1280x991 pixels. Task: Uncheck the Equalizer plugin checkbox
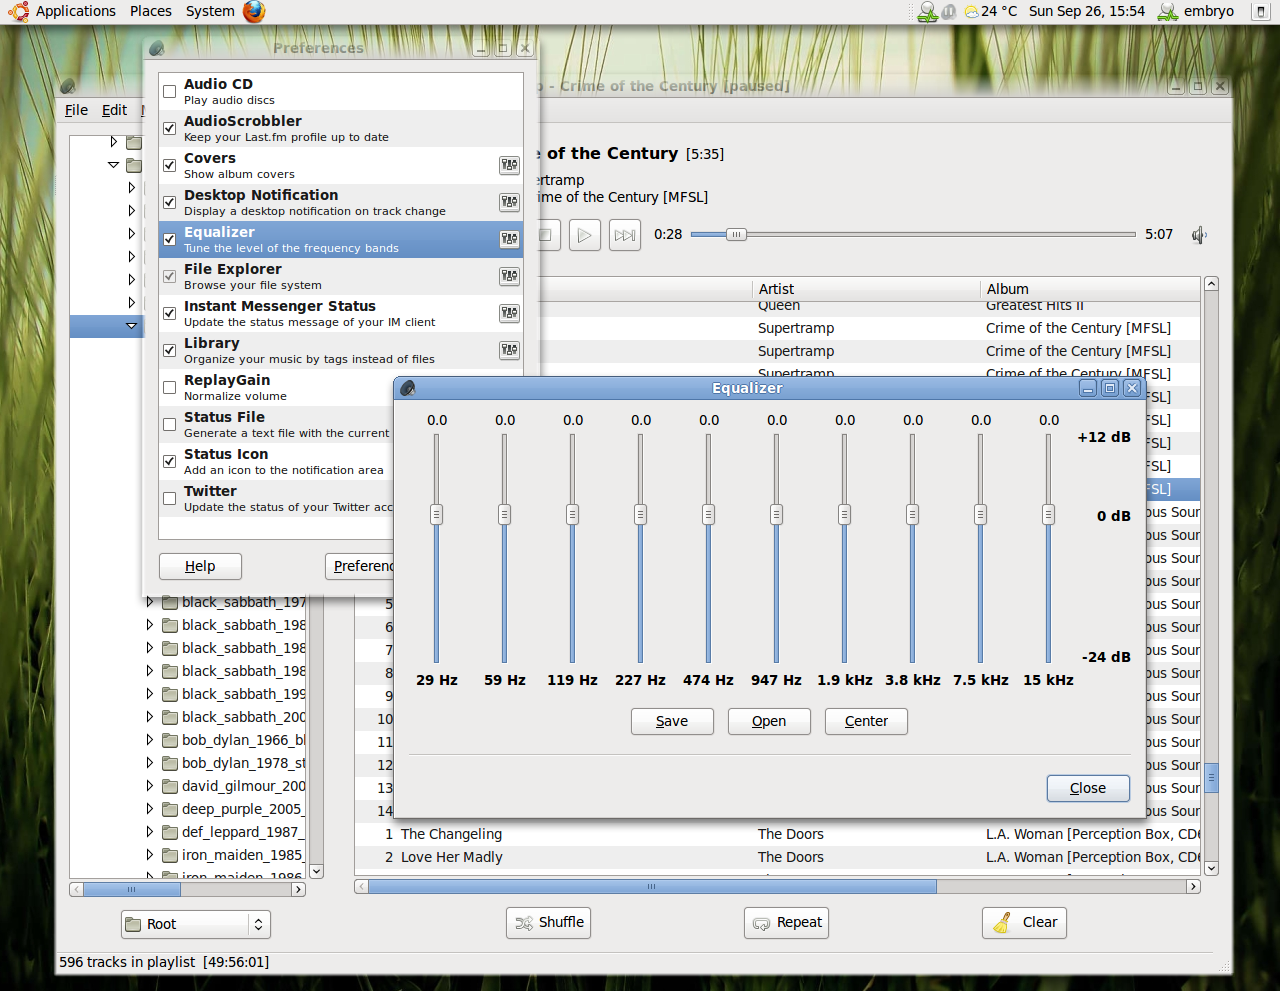click(170, 239)
